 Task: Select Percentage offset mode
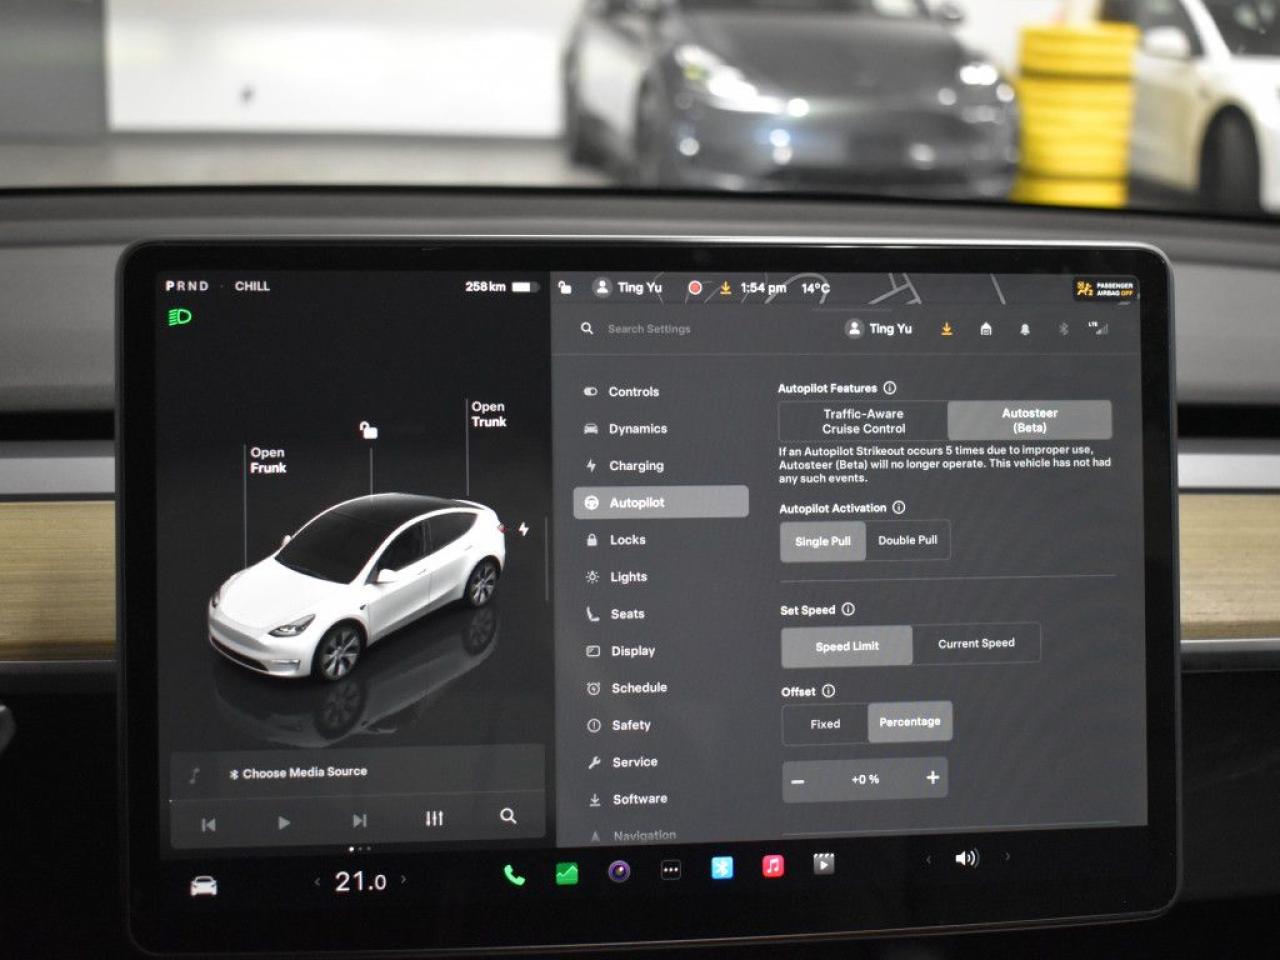pyautogui.click(x=910, y=722)
